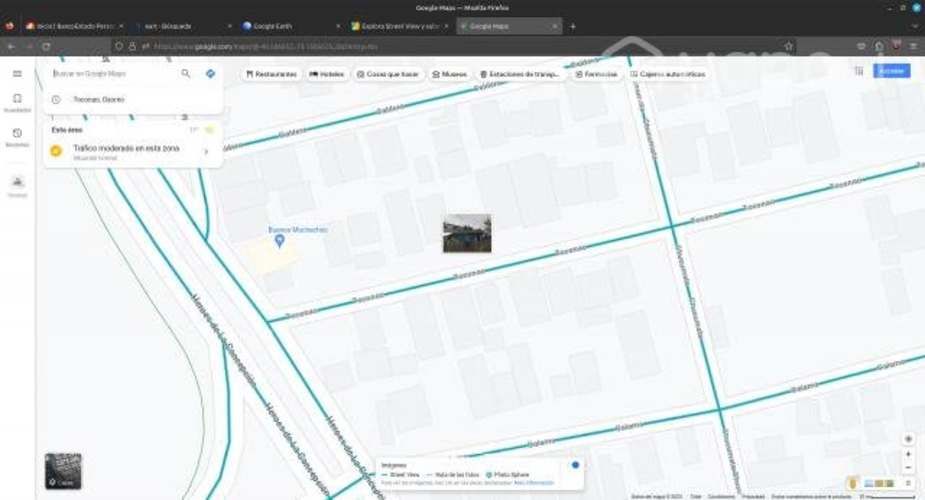Filter by Cajeros automáticos chip
Screen dimensions: 925x500
(x=668, y=74)
